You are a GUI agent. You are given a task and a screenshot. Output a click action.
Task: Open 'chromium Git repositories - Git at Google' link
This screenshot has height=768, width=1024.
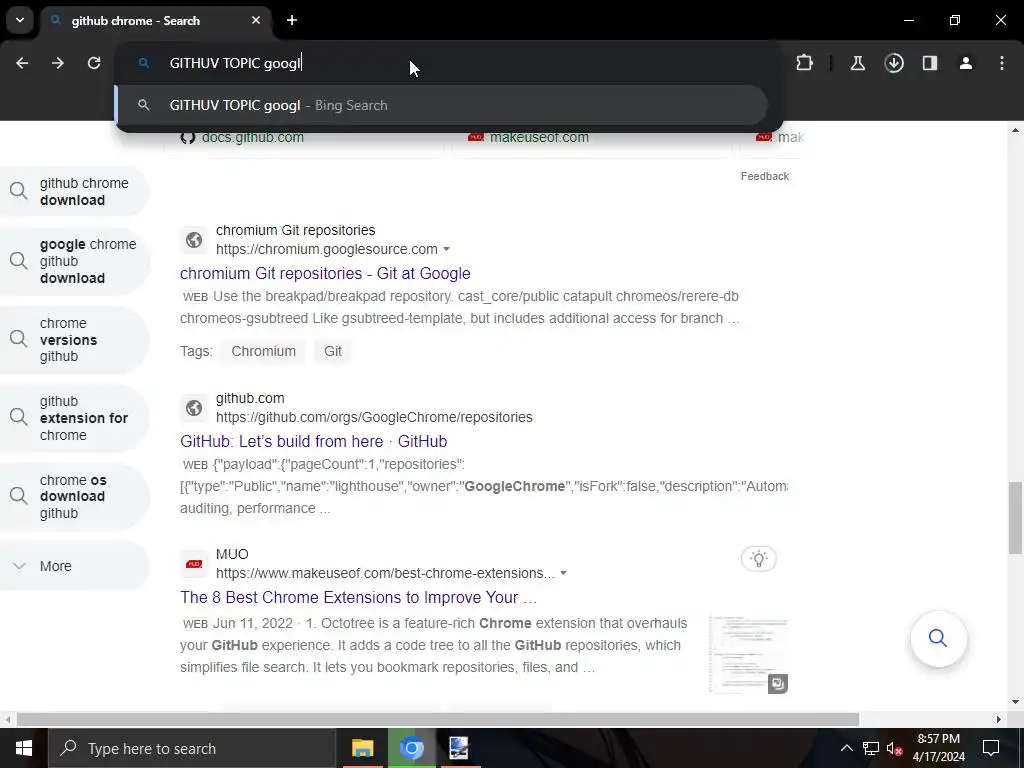pyautogui.click(x=325, y=273)
